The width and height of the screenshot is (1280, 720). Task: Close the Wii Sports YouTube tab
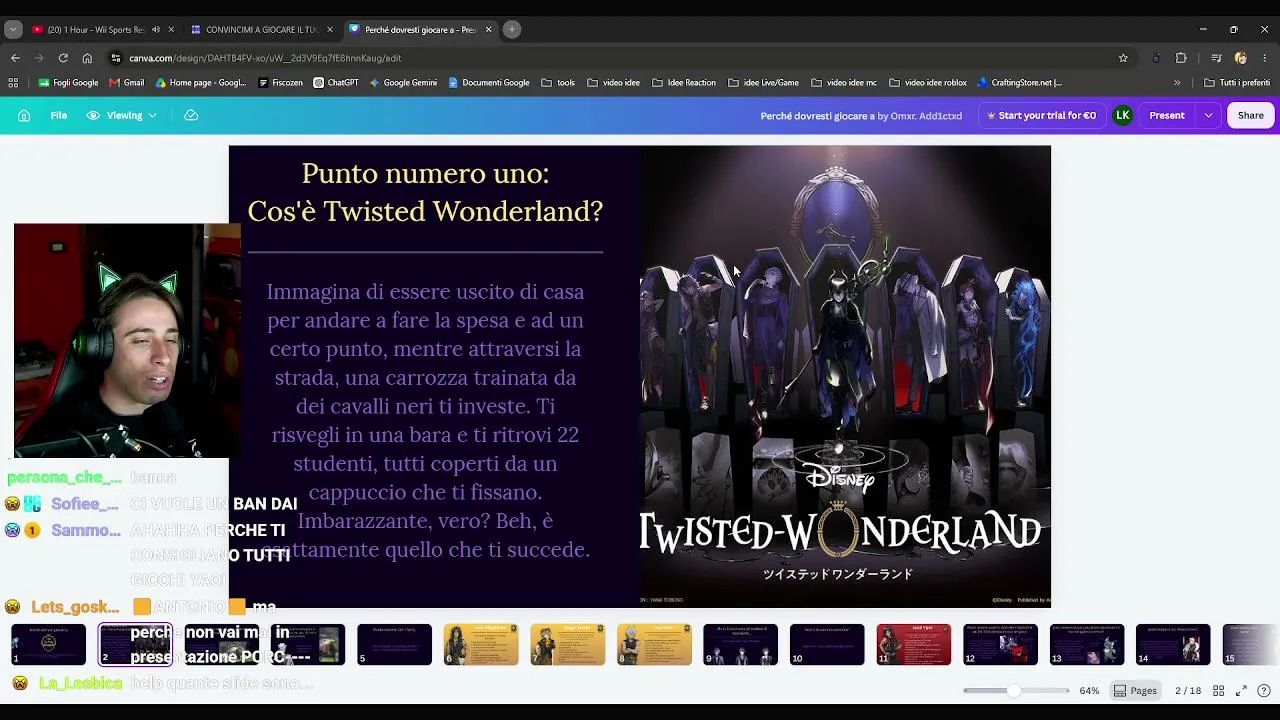coord(171,30)
